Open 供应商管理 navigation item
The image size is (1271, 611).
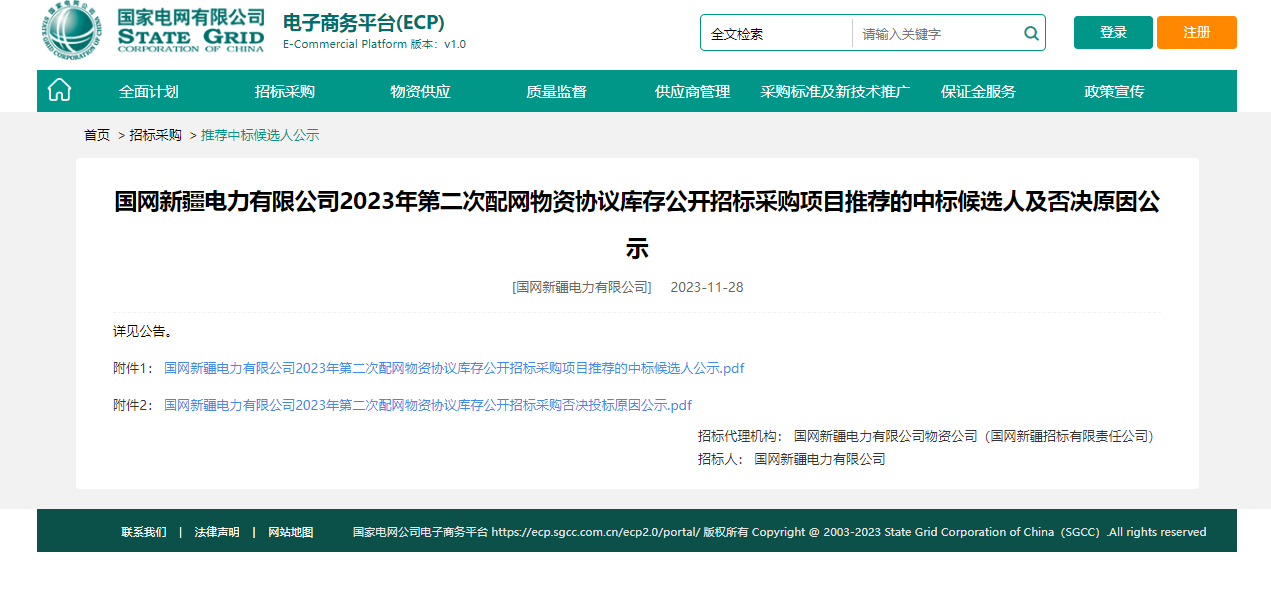[692, 91]
